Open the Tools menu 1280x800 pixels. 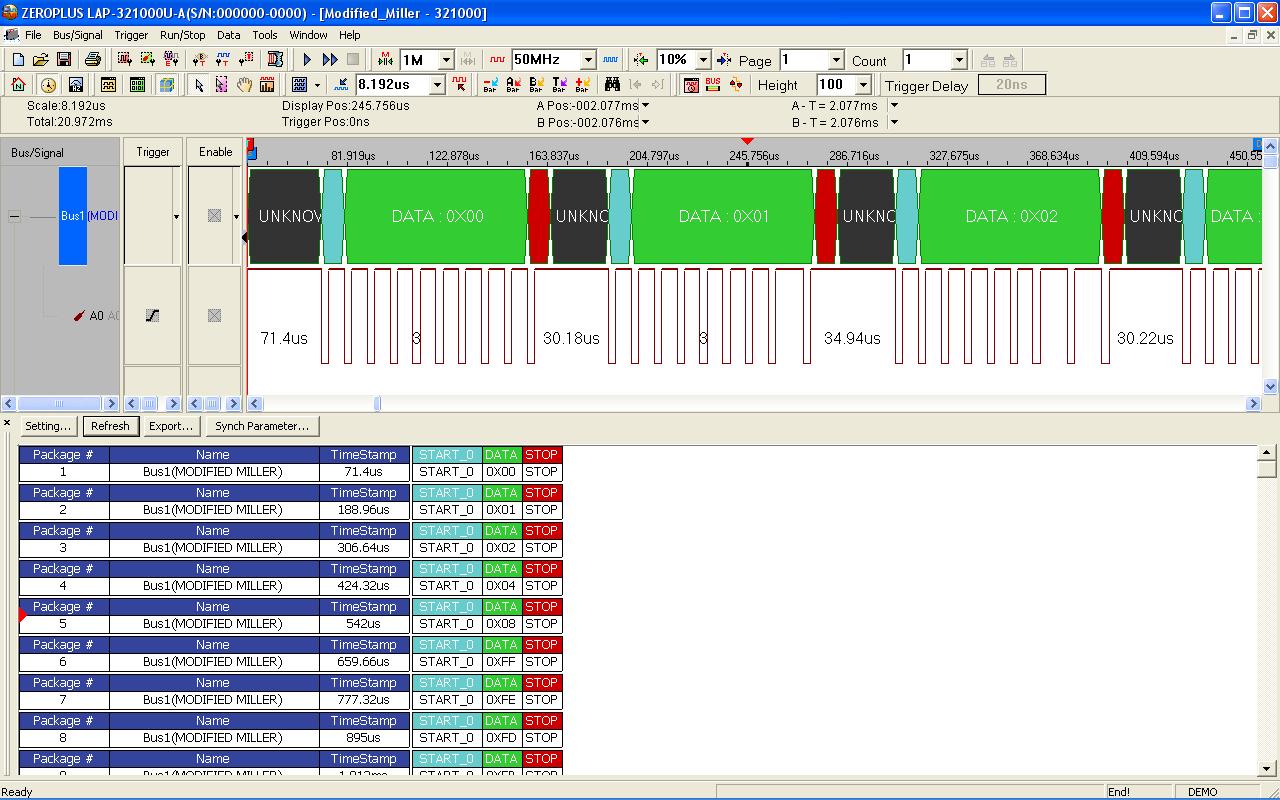(265, 35)
